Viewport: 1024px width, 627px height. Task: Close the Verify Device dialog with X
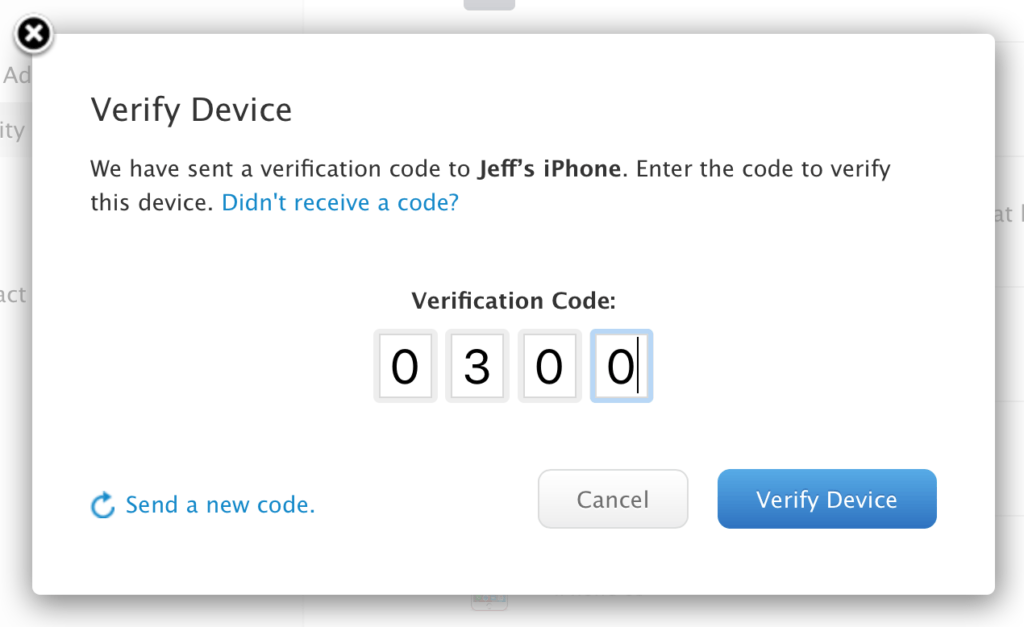(33, 35)
